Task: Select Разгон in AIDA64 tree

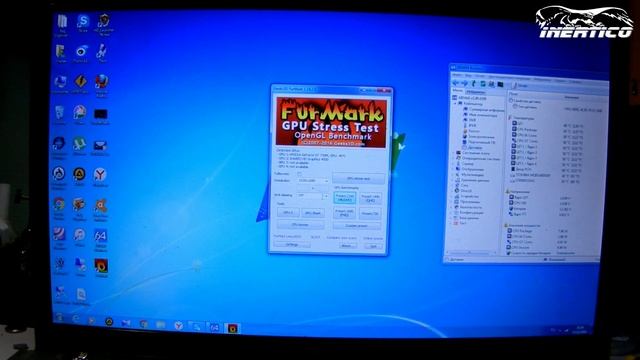Action: pyautogui.click(x=472, y=131)
